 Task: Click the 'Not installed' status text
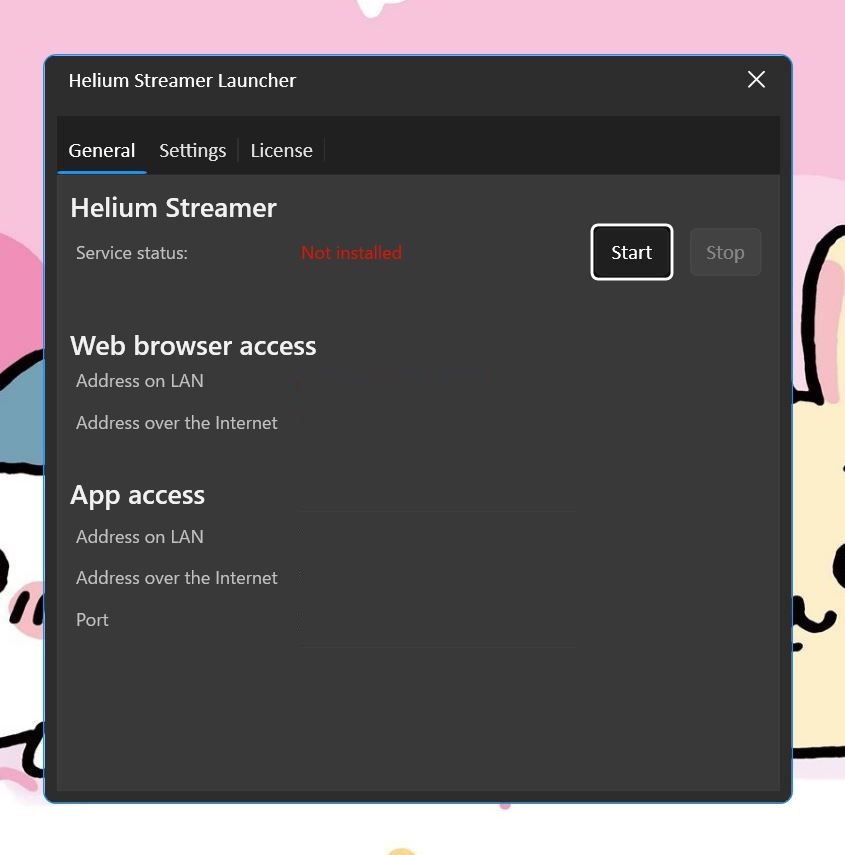[x=352, y=252]
